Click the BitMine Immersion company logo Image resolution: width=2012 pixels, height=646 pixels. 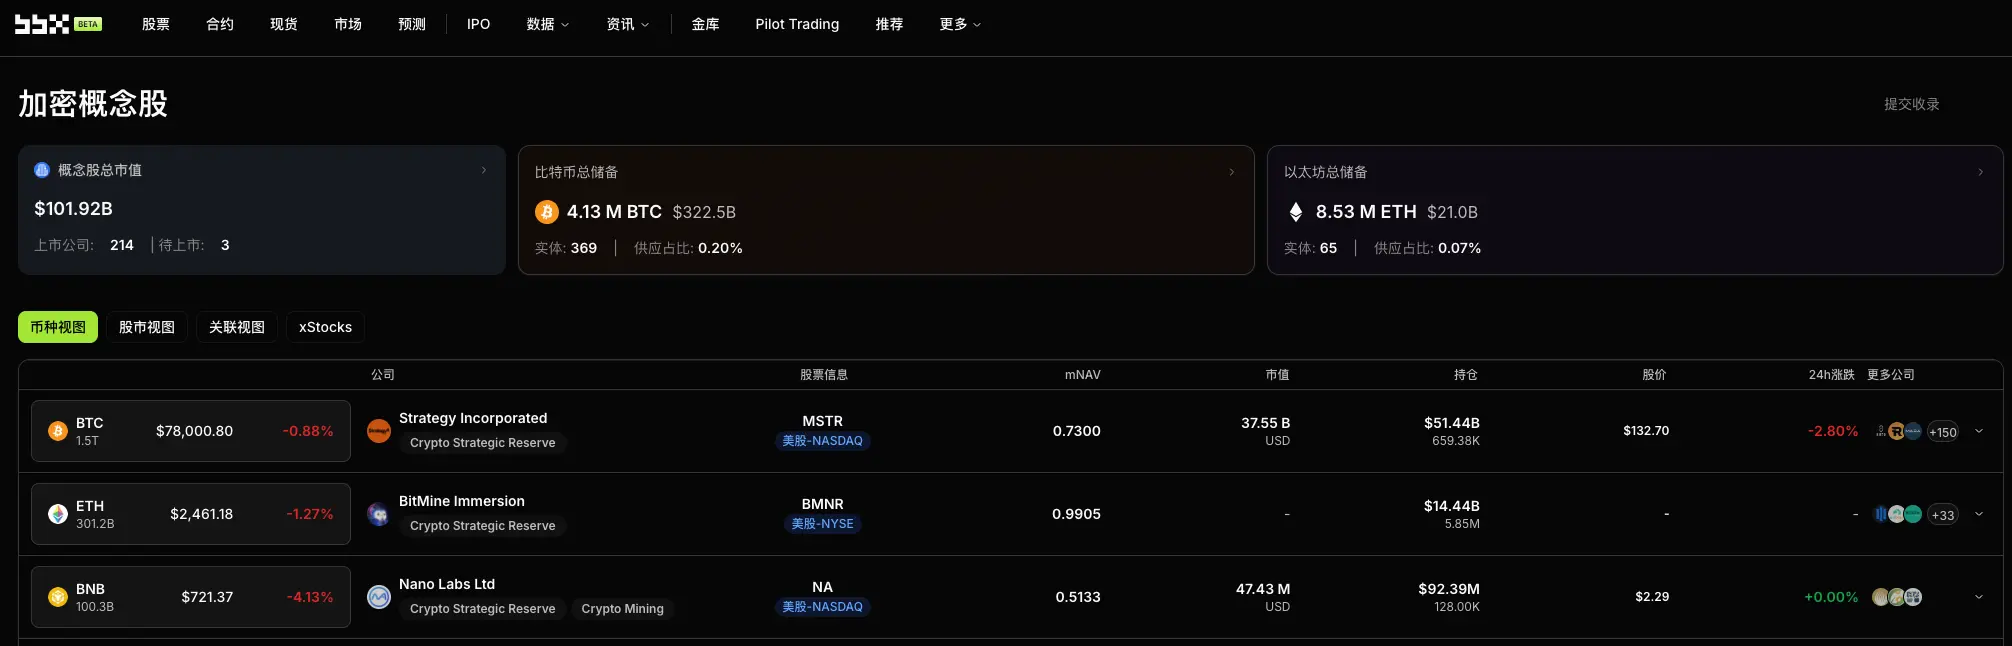379,514
